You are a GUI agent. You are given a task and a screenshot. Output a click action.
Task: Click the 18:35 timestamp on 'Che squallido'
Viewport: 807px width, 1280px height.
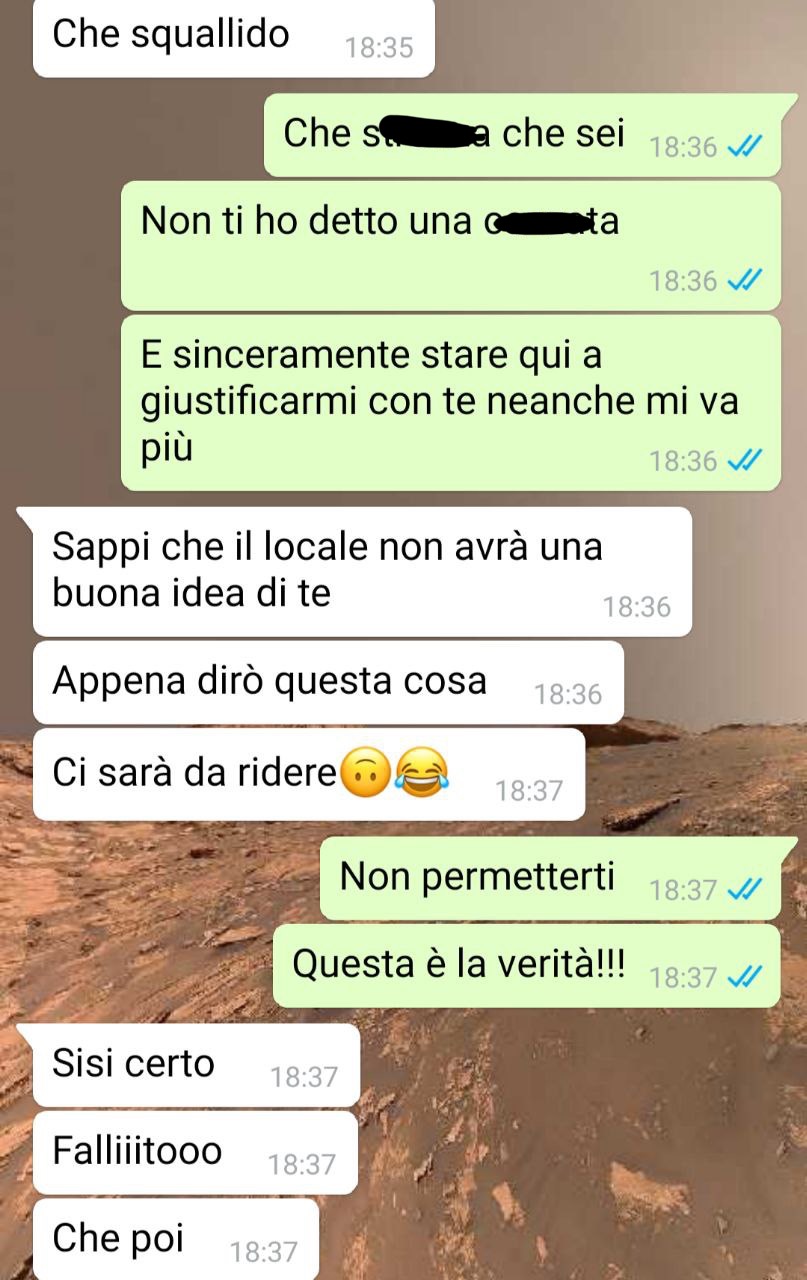click(379, 48)
